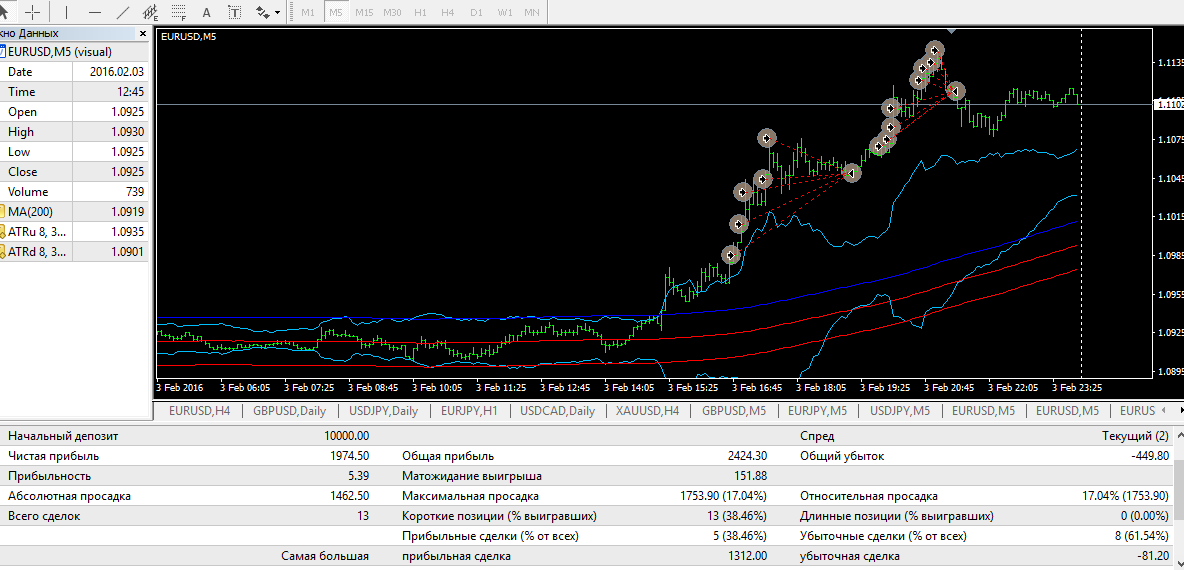Viewport: 1184px width, 570px height.
Task: Open the GBPUSD,Daily chart tab
Action: (289, 411)
